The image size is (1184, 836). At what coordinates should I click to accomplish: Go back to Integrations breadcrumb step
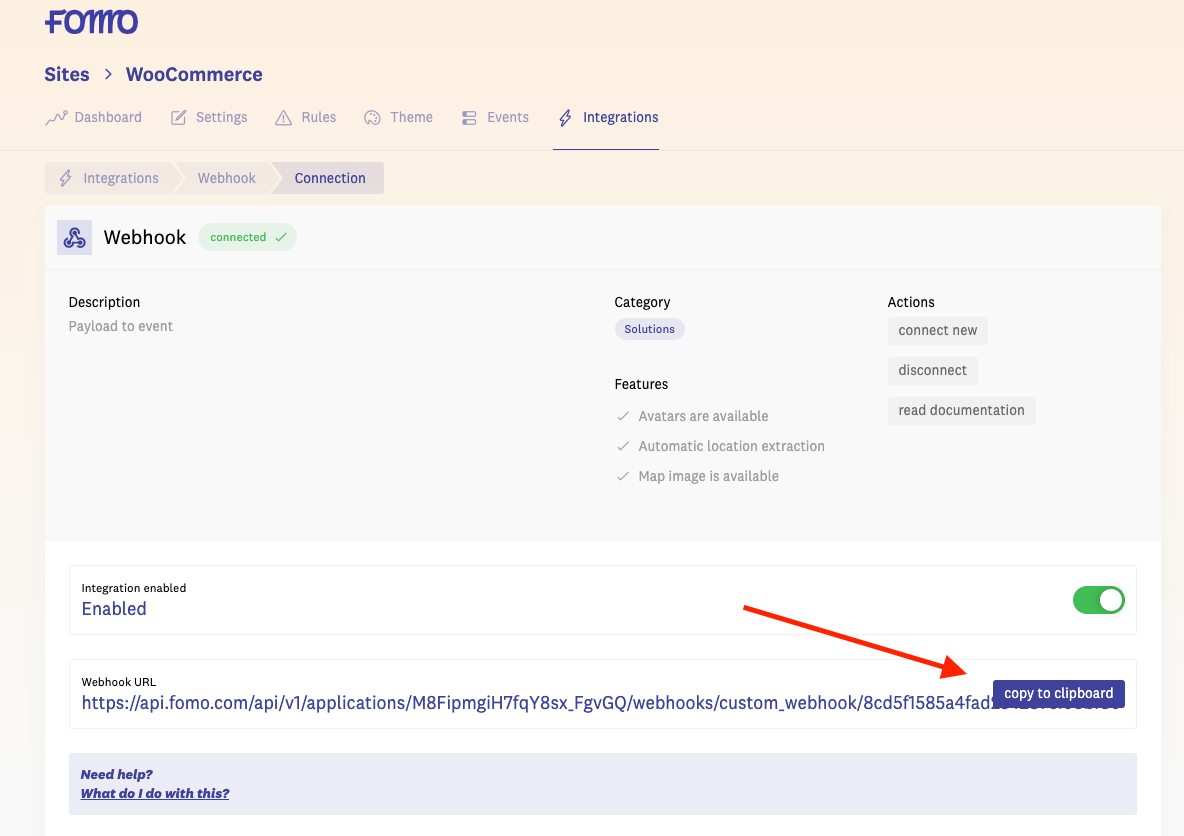[109, 178]
